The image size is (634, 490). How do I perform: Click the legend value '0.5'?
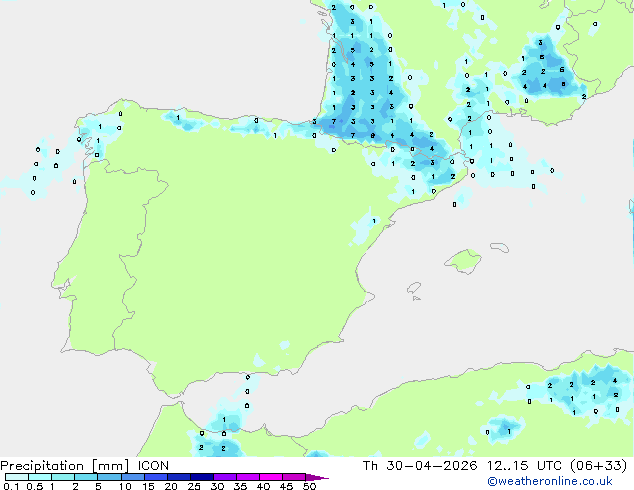(34, 486)
